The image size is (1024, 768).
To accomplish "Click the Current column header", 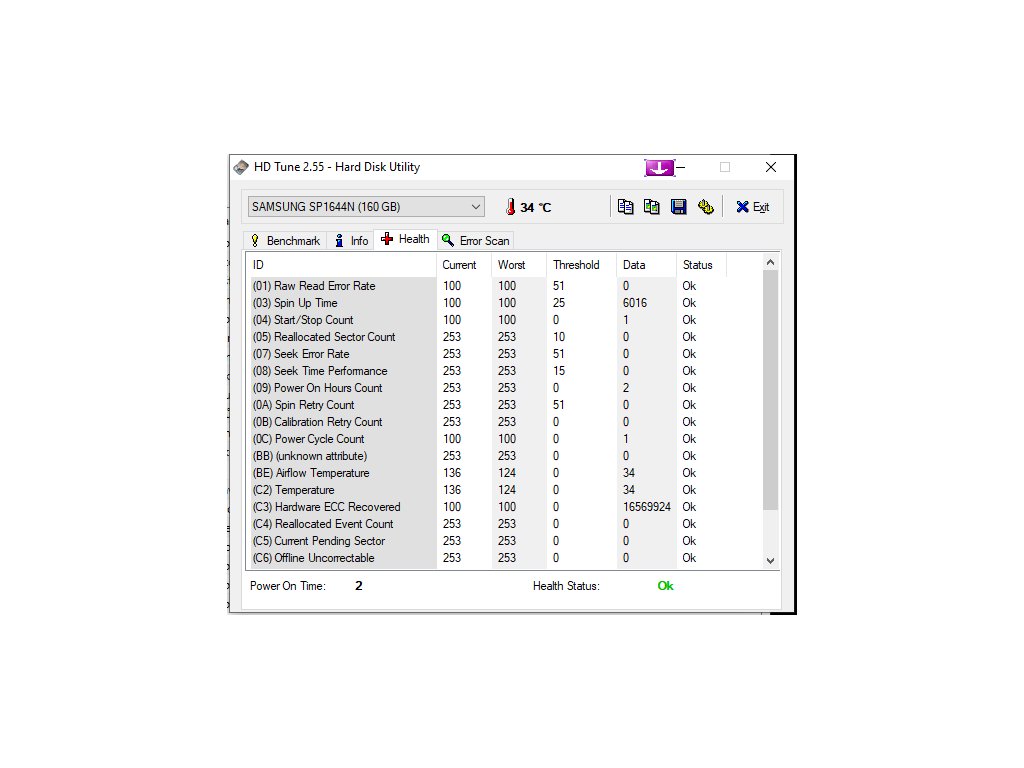I will tap(463, 265).
